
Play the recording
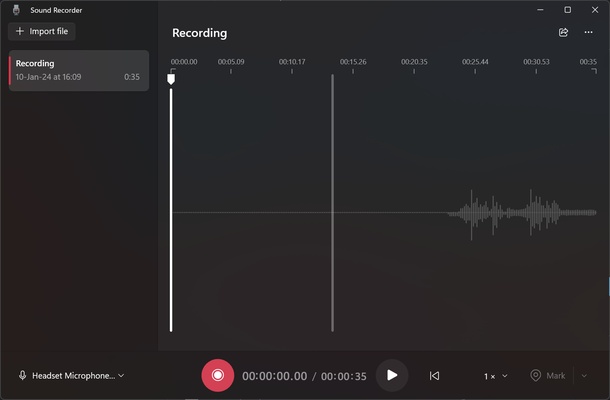tap(392, 375)
